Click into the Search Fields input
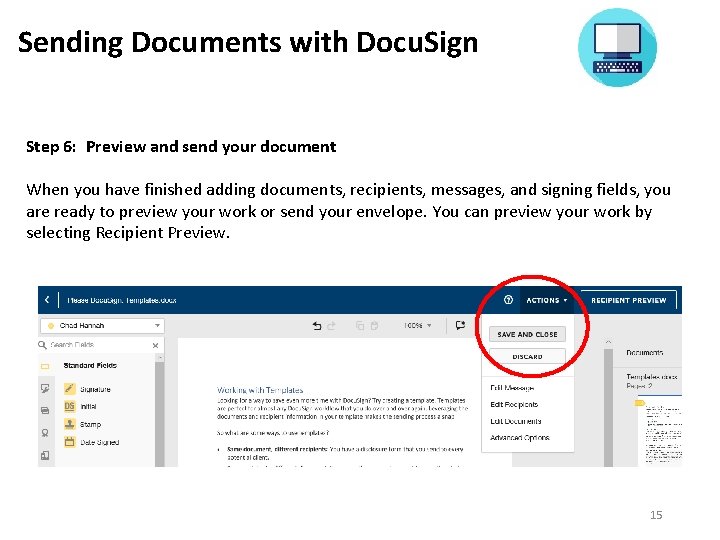 [x=99, y=345]
